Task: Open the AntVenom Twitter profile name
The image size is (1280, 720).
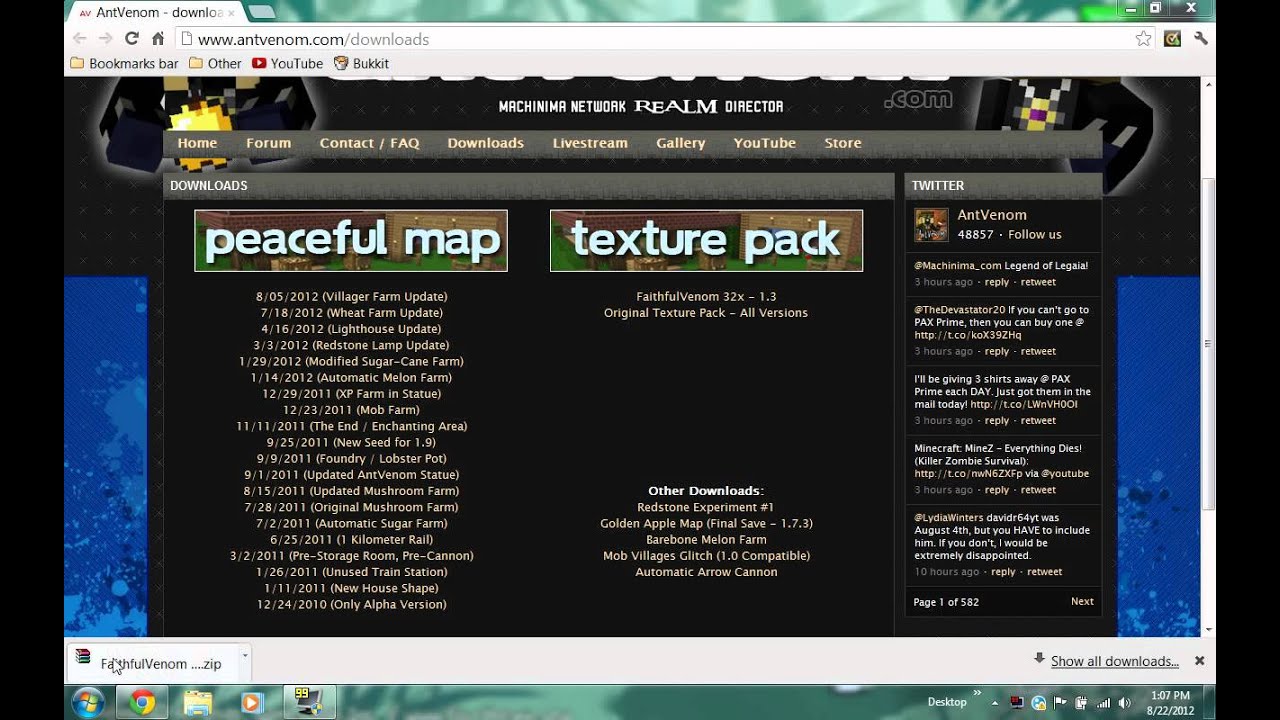Action: (x=992, y=215)
